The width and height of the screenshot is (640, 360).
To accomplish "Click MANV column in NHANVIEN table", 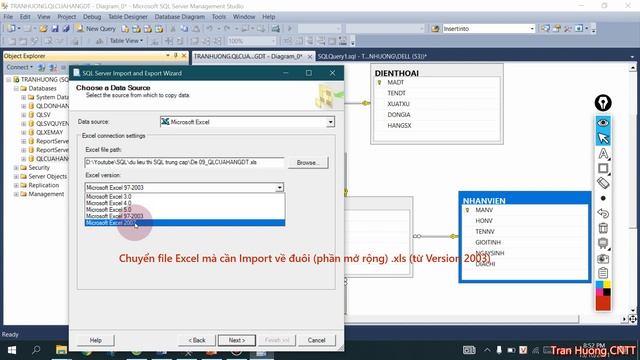I will [x=484, y=210].
